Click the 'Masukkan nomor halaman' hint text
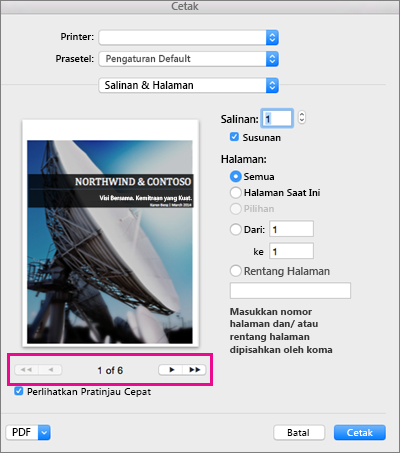Image resolution: width=400 pixels, height=453 pixels. pyautogui.click(x=281, y=331)
